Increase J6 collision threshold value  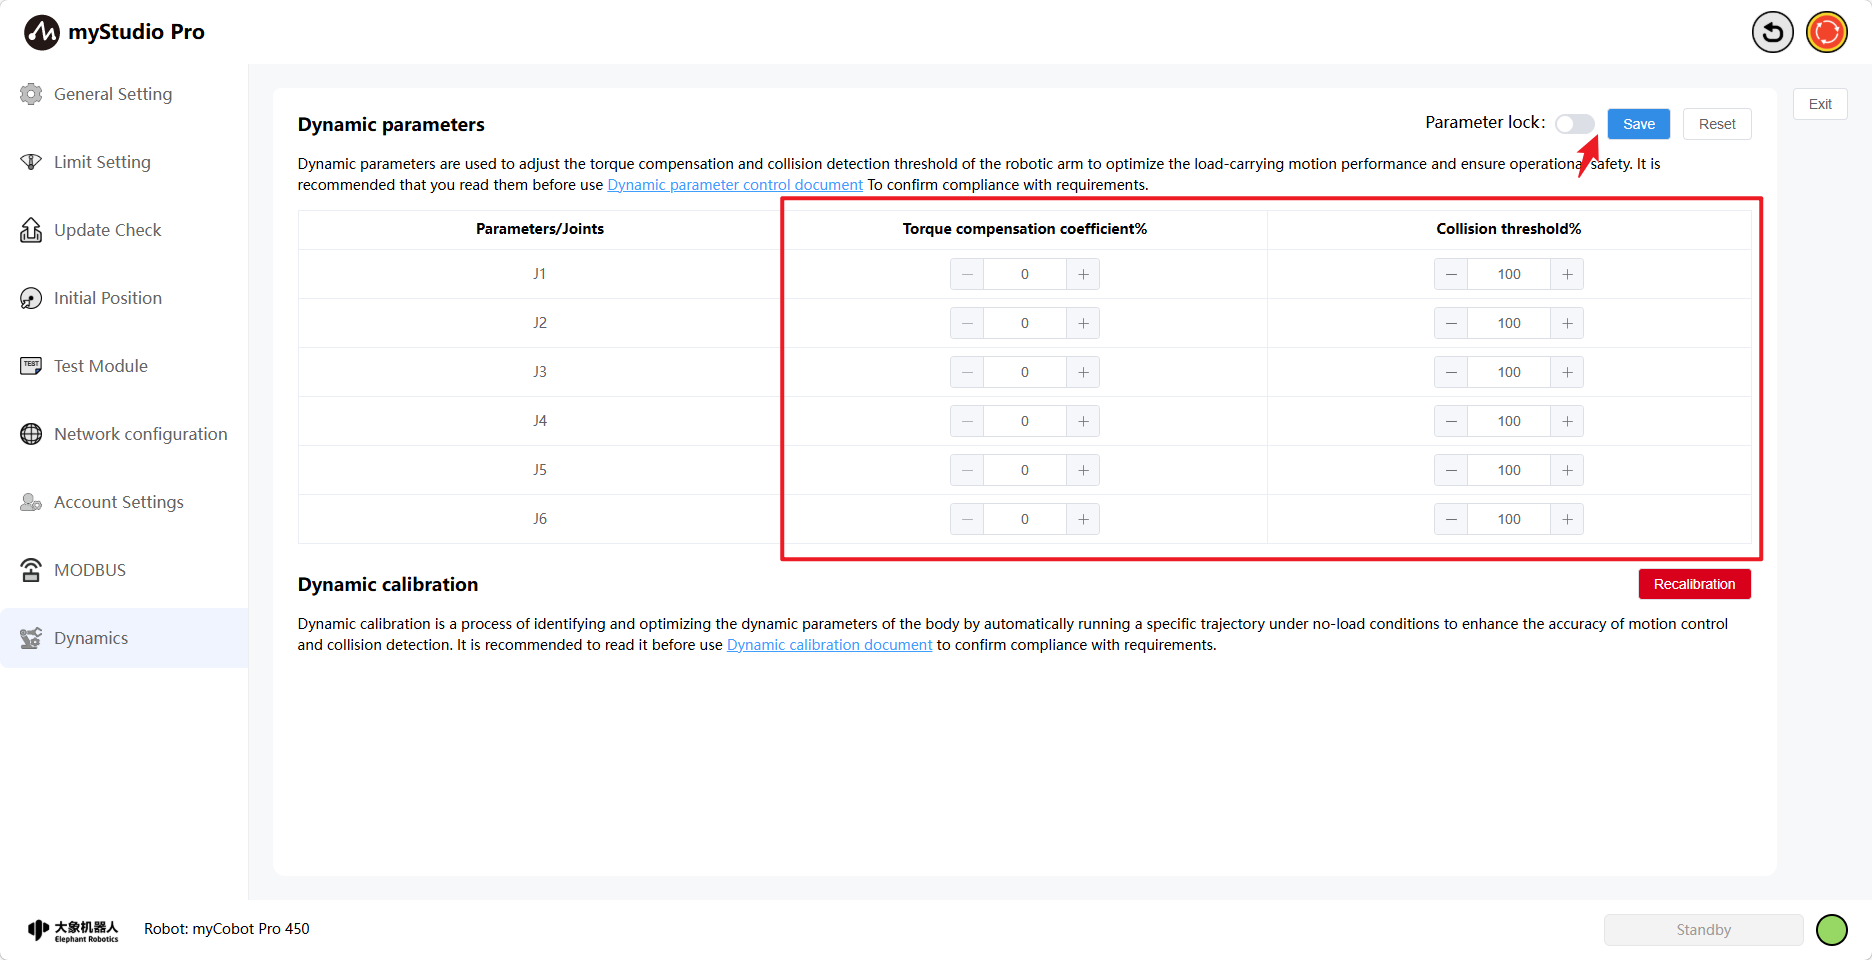(1567, 519)
